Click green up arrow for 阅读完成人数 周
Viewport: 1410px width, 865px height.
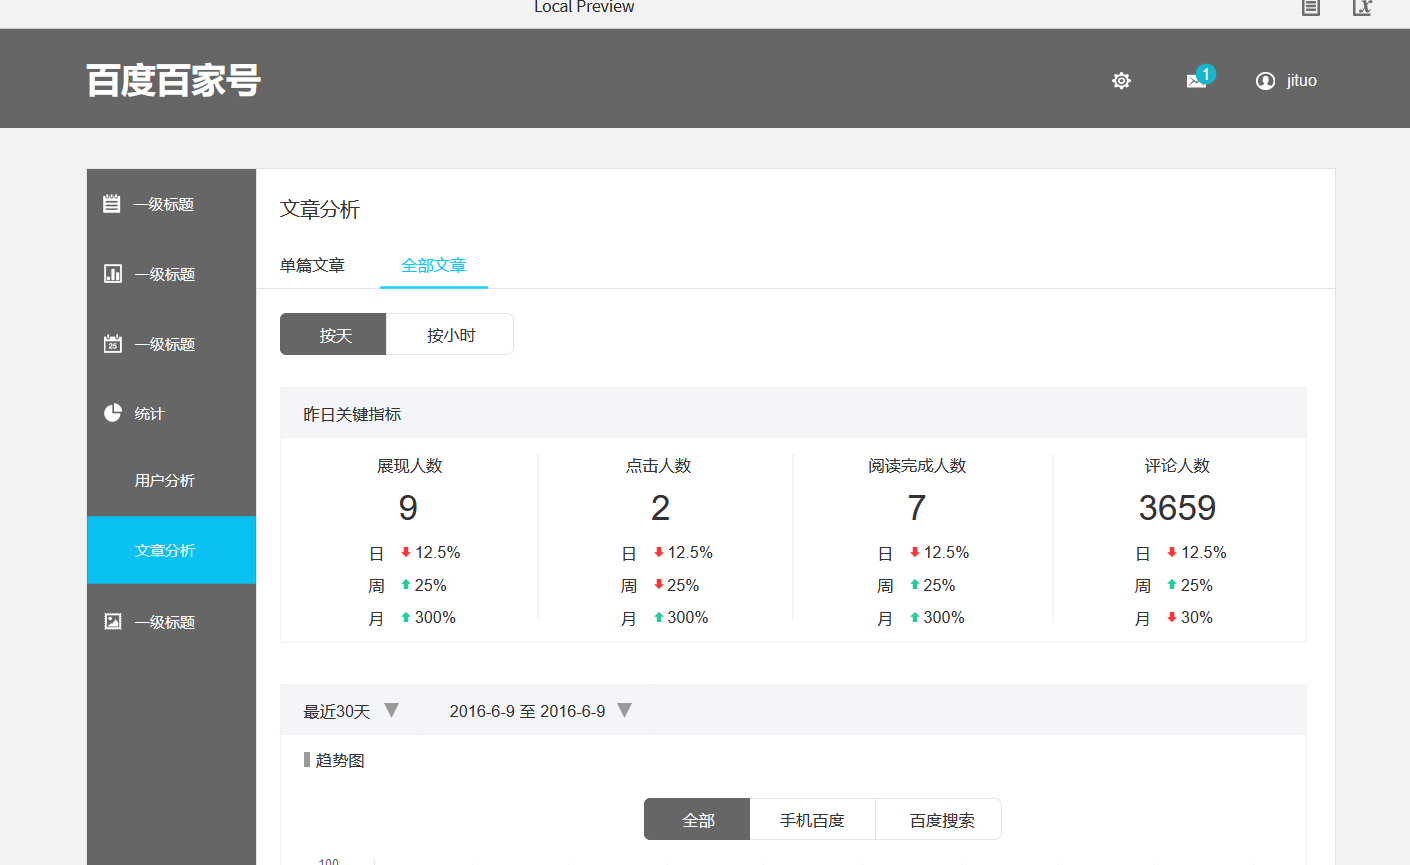[x=915, y=585]
